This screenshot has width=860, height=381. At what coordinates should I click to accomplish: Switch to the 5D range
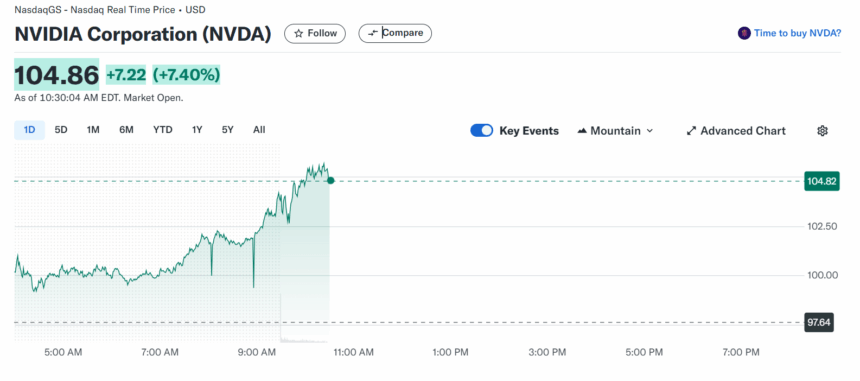coord(61,130)
